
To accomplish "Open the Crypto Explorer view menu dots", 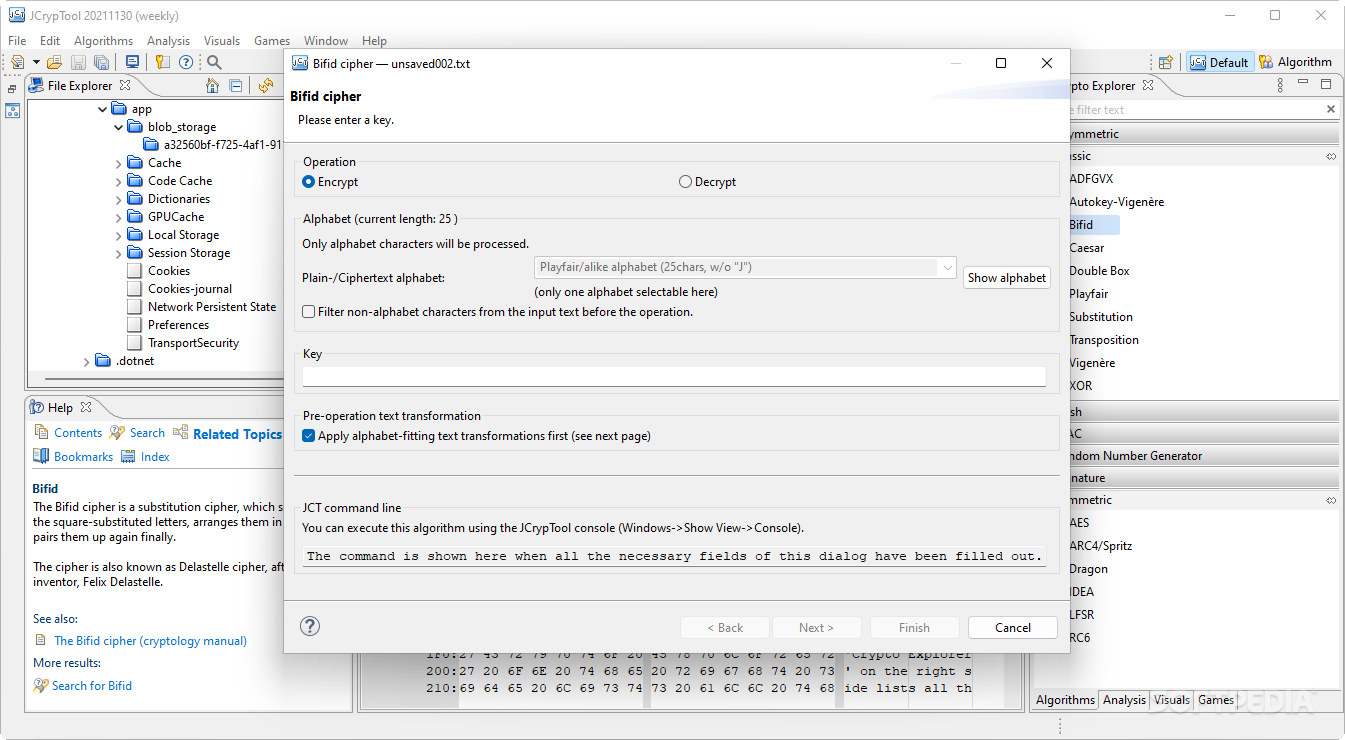I will (x=1279, y=86).
